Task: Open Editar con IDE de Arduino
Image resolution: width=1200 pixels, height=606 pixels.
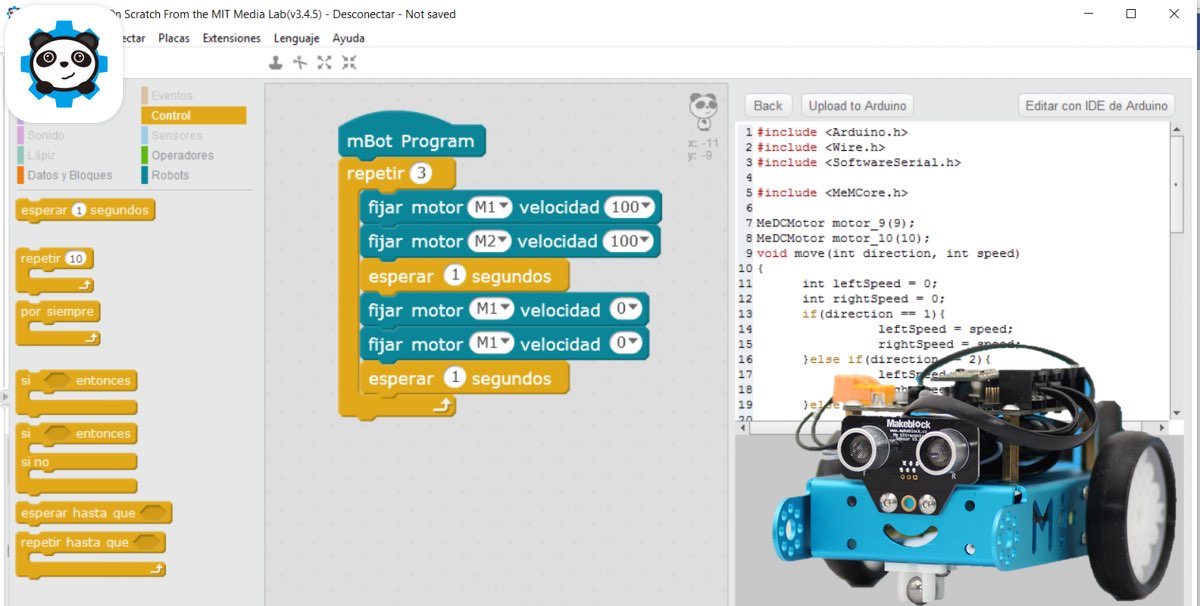Action: (x=1097, y=105)
